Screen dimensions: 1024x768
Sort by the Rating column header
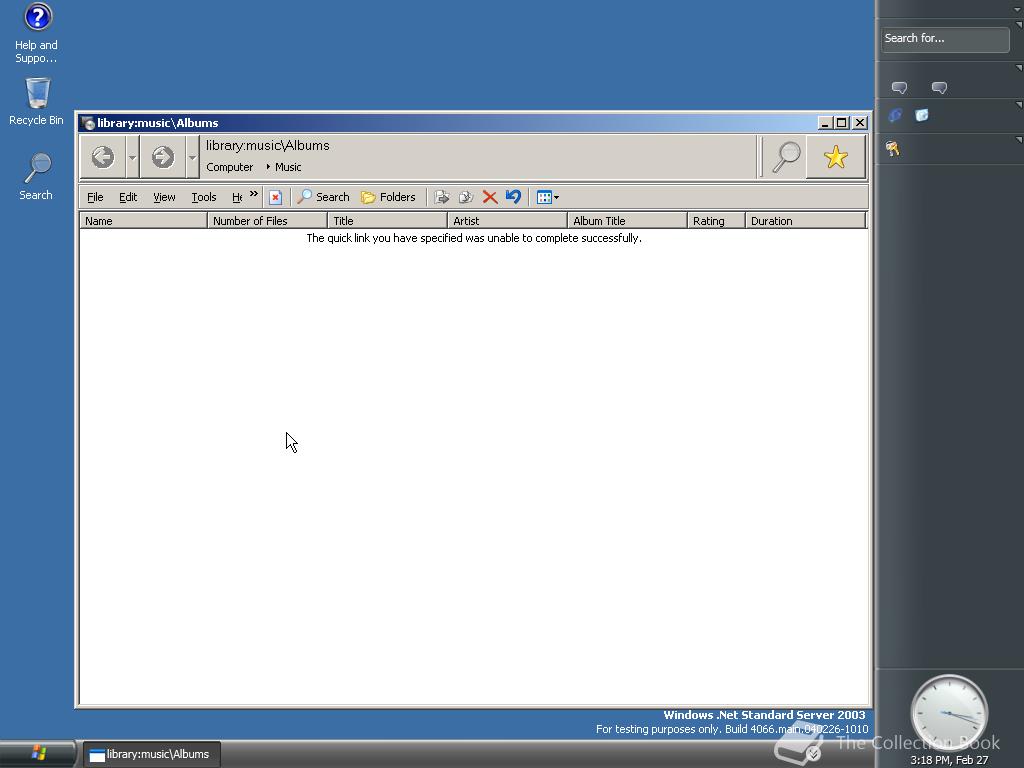(x=716, y=221)
